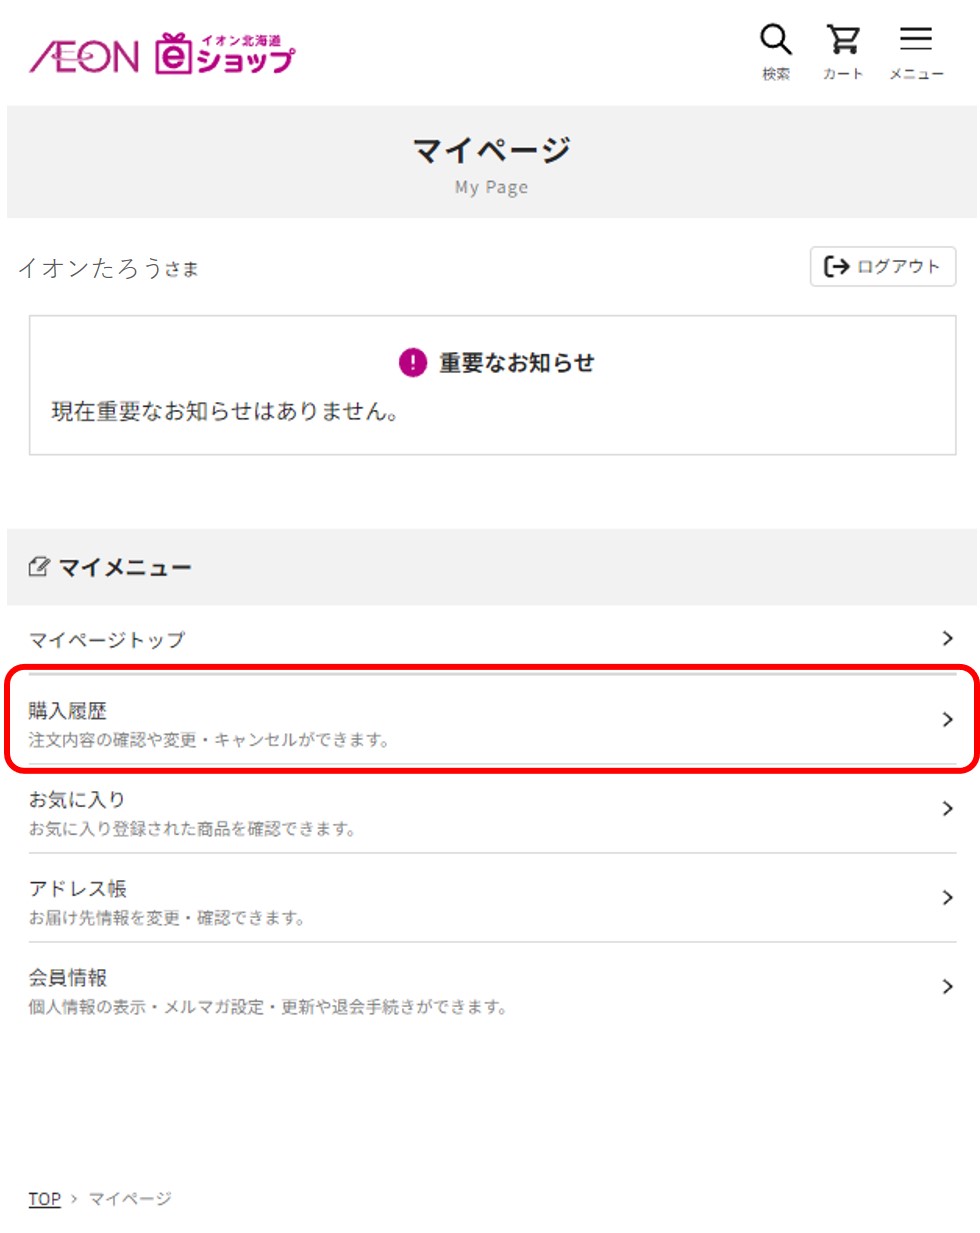Open the hamburger menu icon
Screen dimensions: 980x1233
point(915,39)
